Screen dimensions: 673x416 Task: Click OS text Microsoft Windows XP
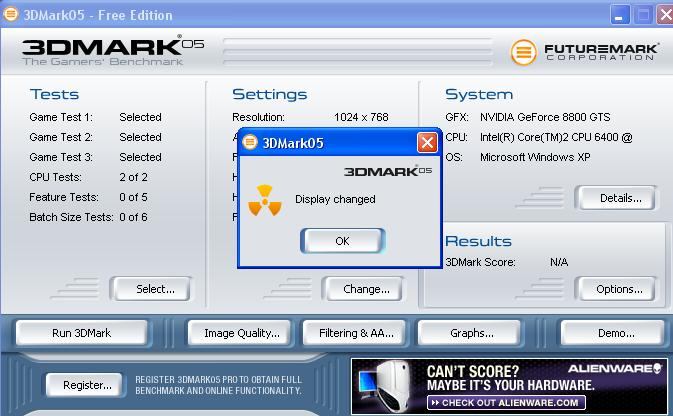click(535, 157)
